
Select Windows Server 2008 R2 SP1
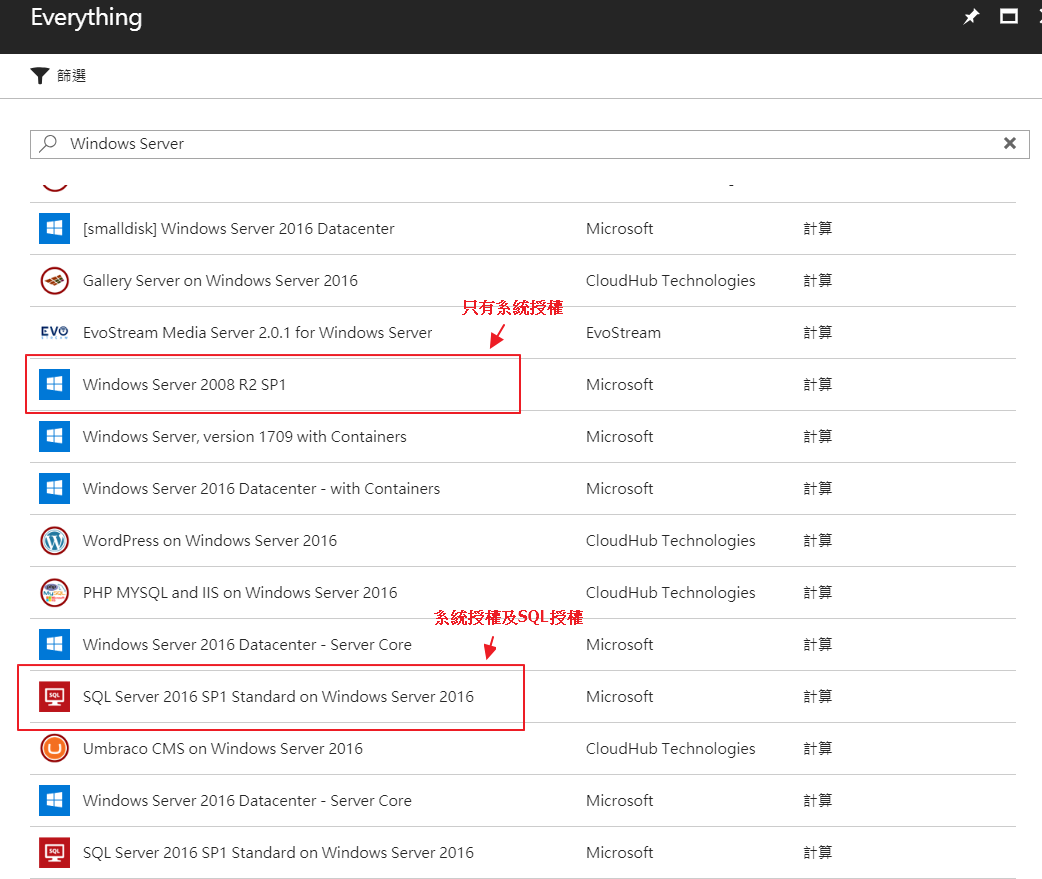point(184,385)
